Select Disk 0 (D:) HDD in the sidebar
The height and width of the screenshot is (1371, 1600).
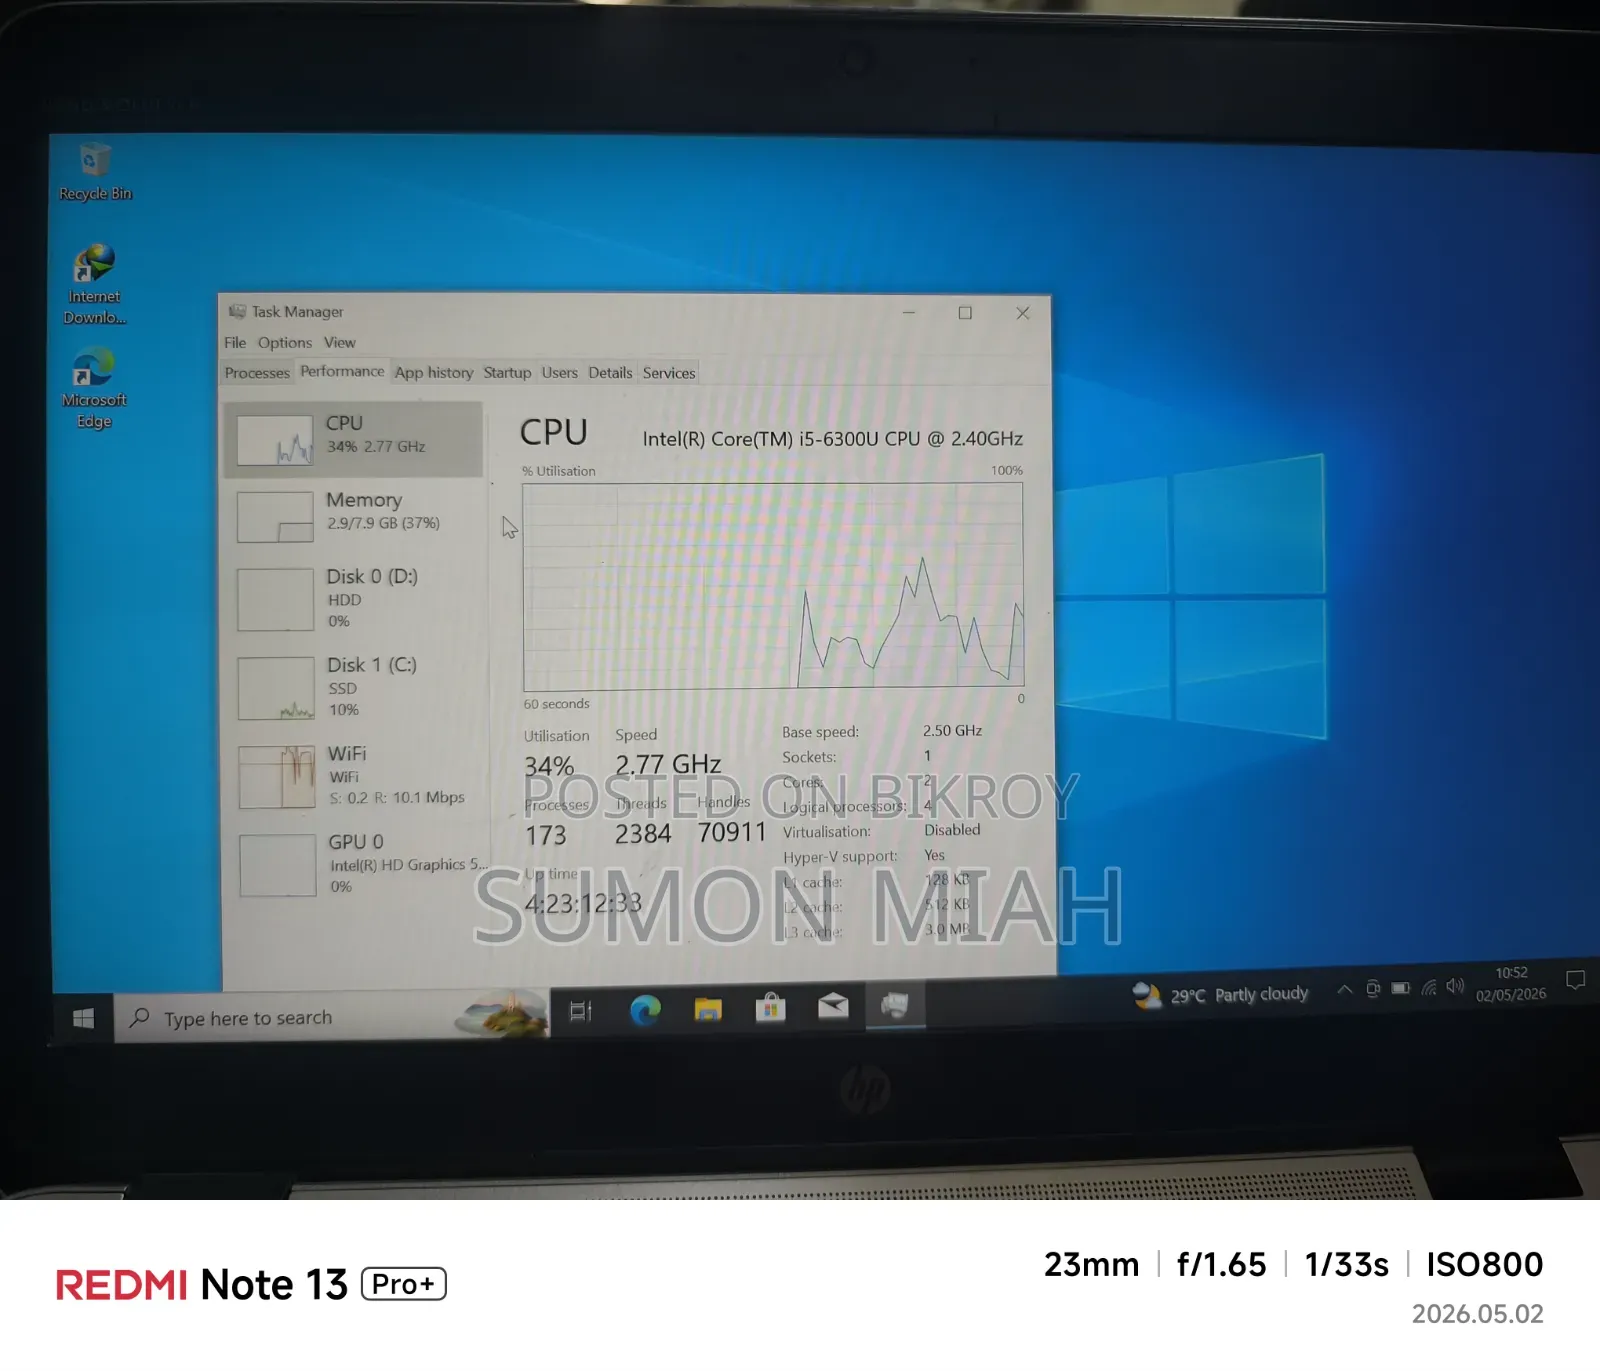(x=356, y=599)
